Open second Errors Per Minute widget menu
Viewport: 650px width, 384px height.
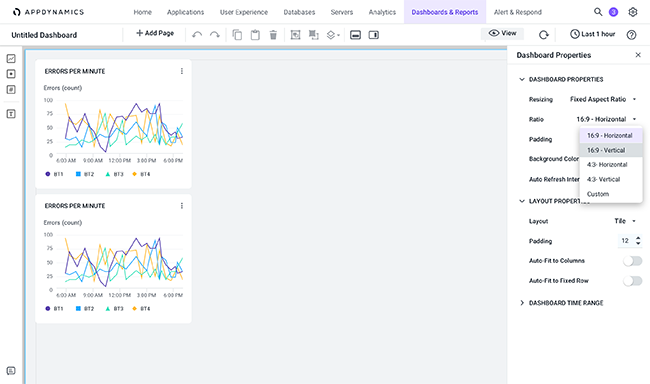click(x=182, y=206)
